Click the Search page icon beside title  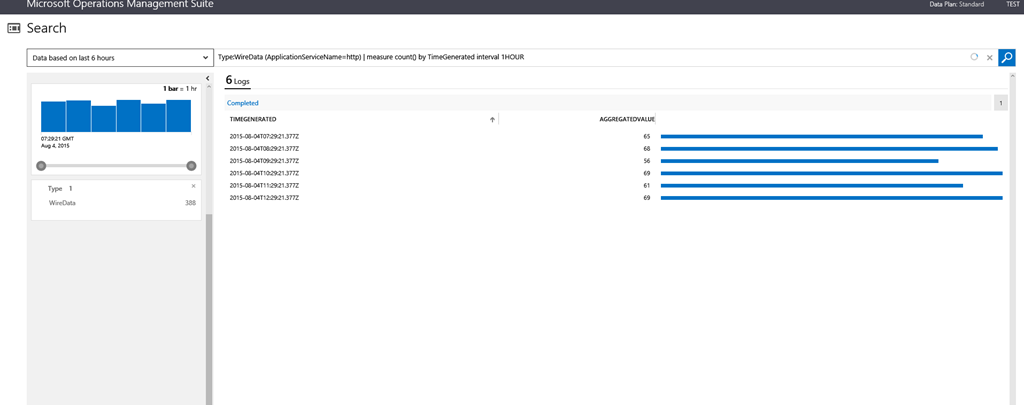coord(14,28)
